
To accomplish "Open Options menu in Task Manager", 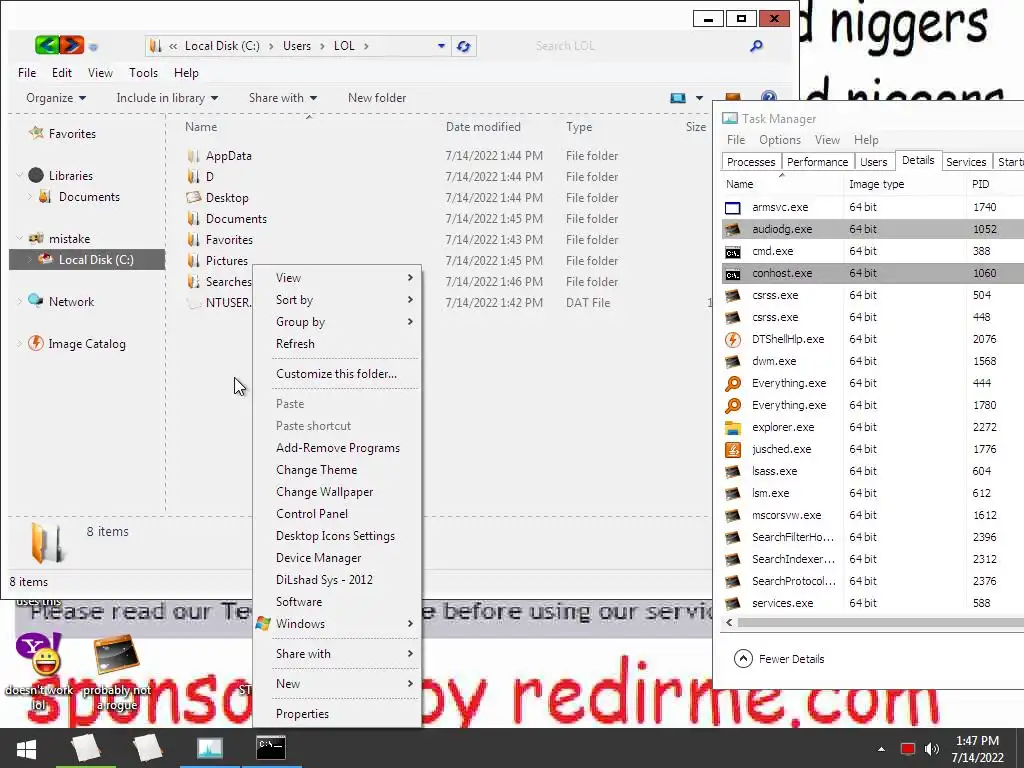I will (780, 140).
